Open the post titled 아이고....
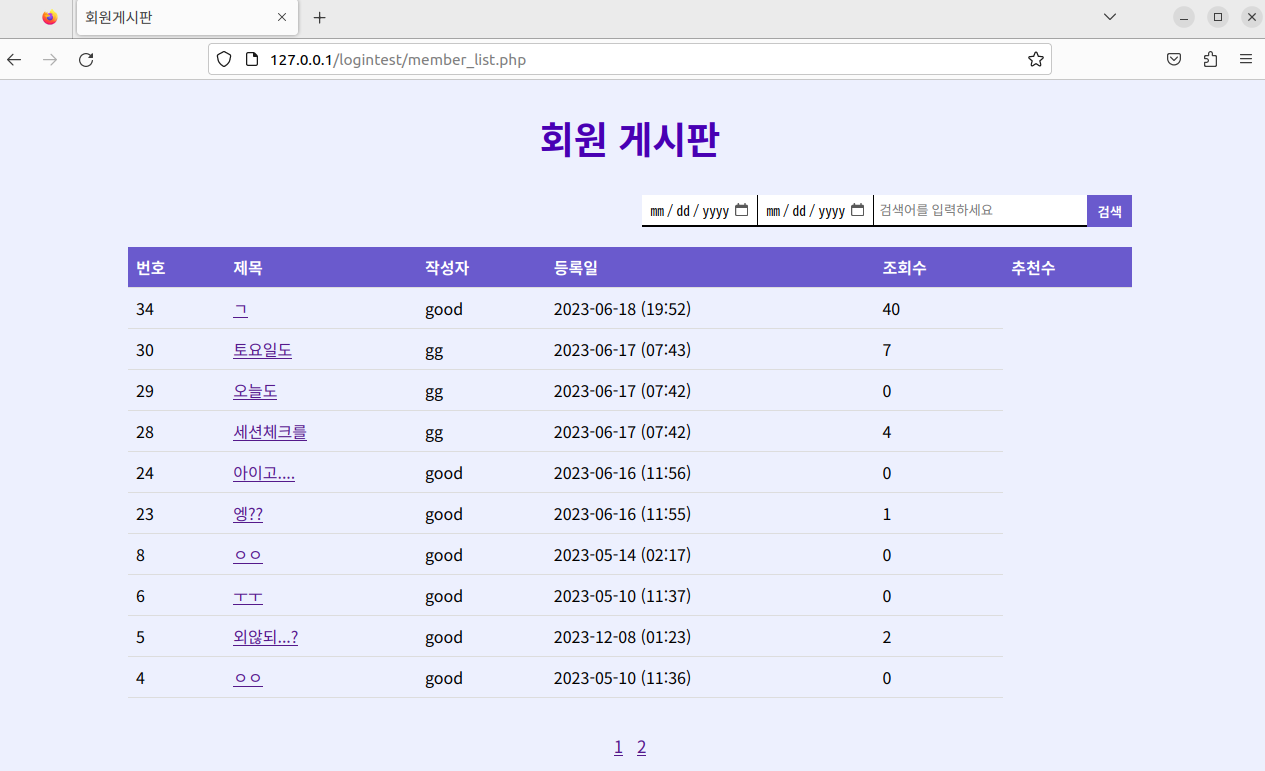The image size is (1265, 771). (x=263, y=473)
